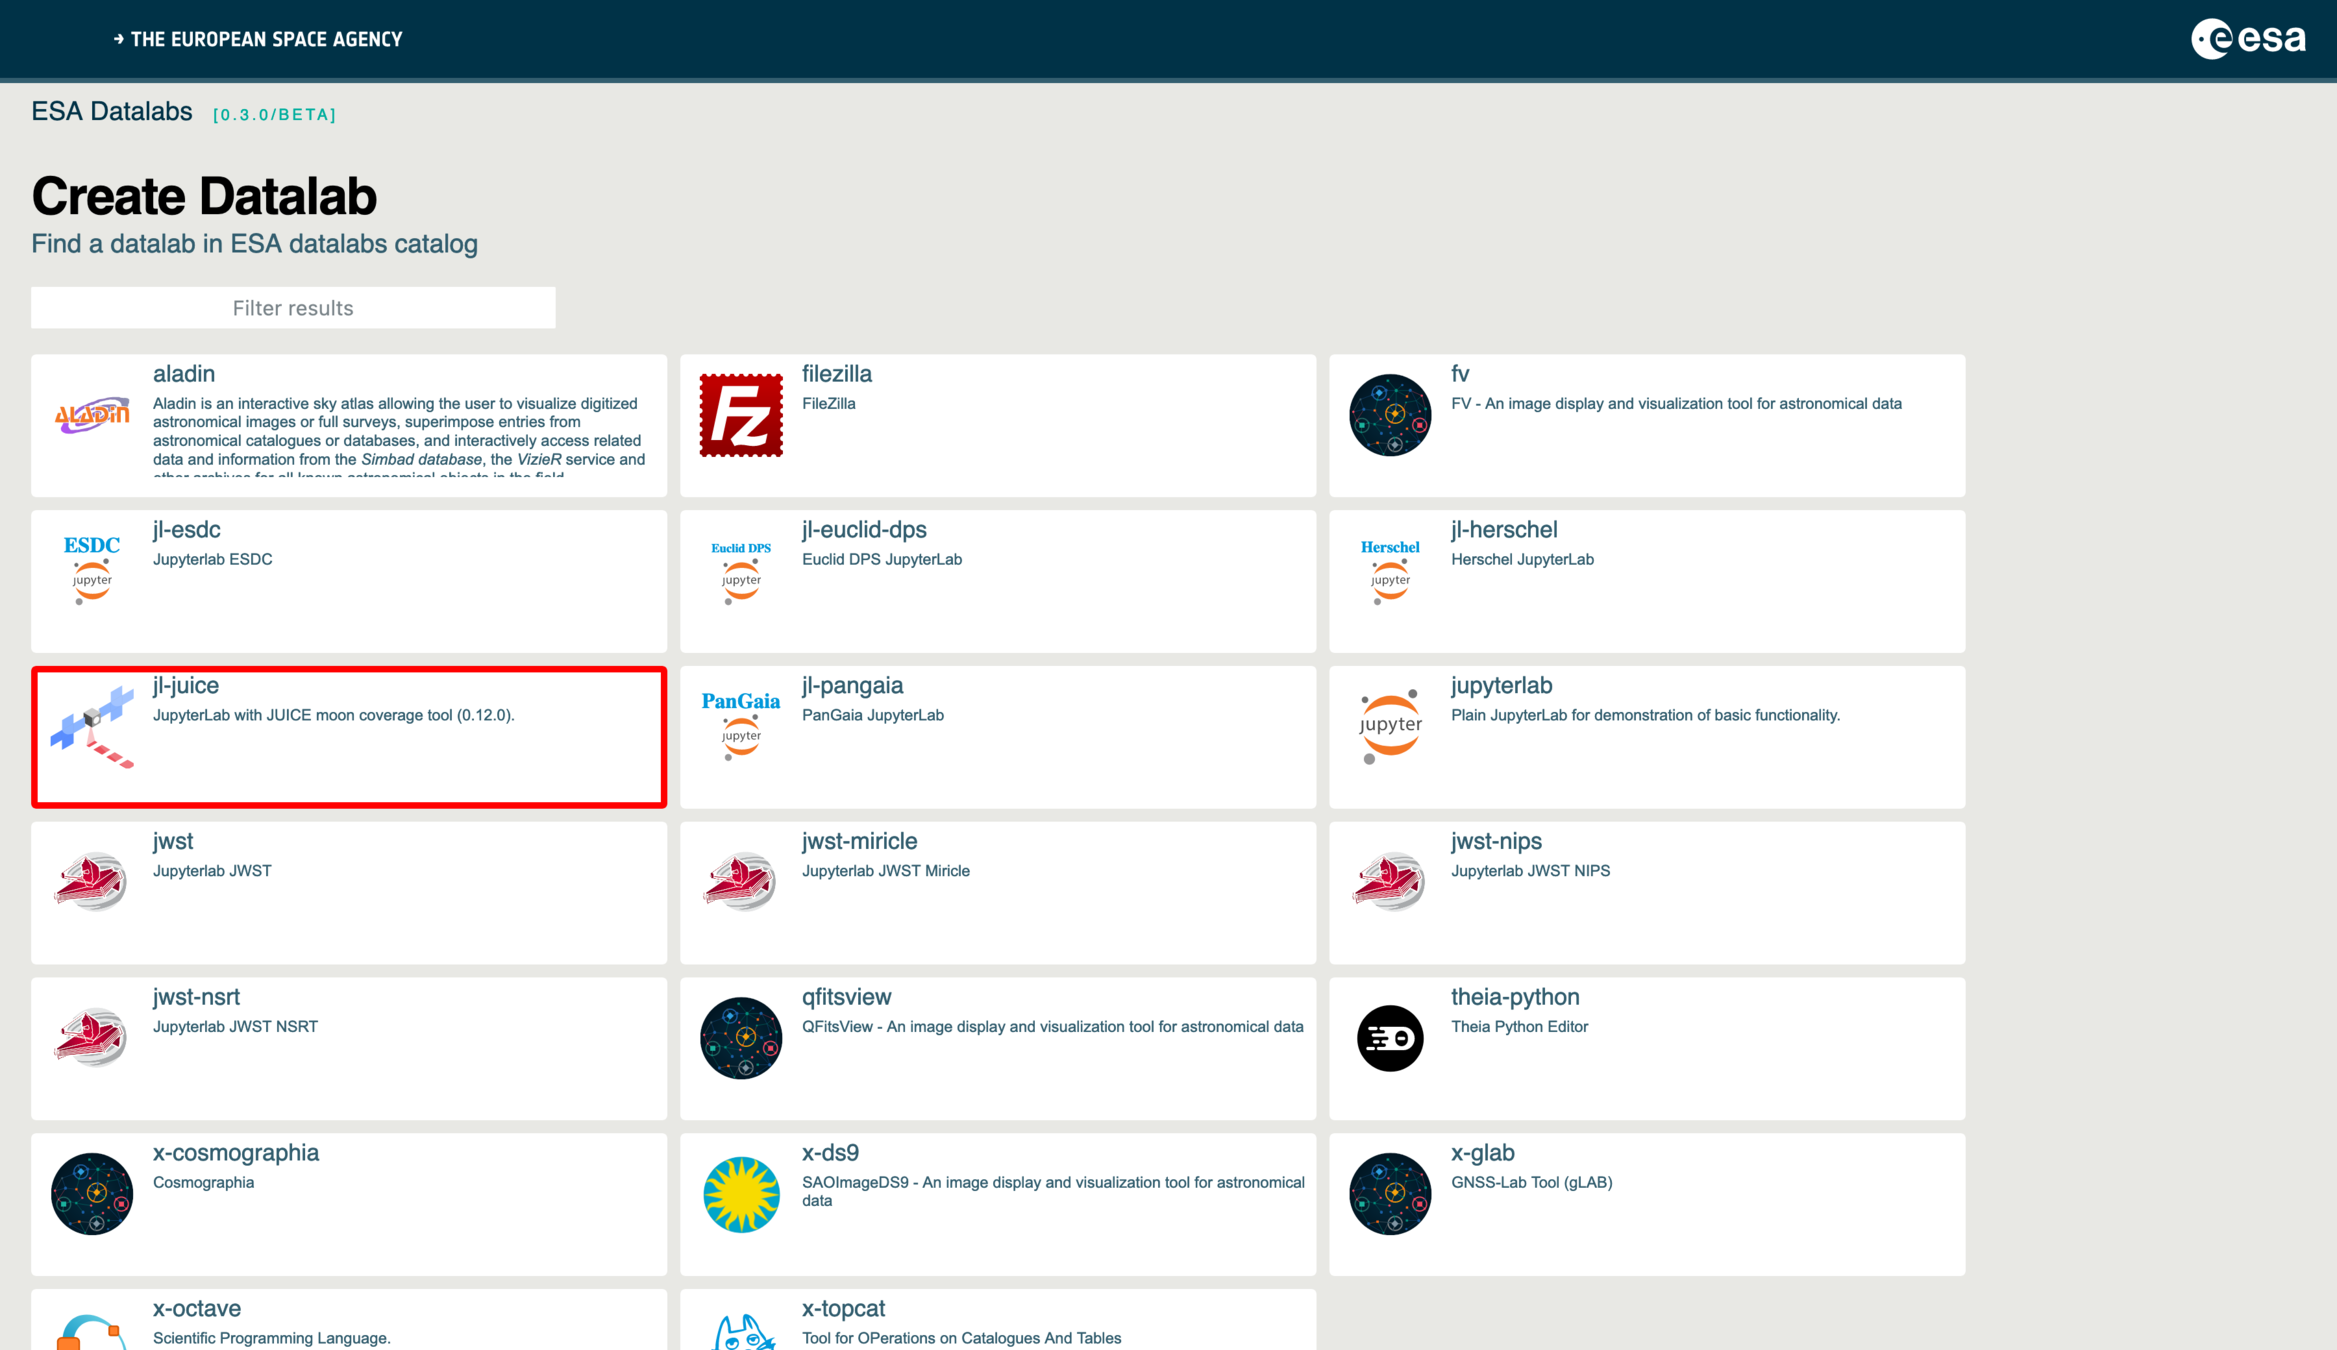Click the esa logo in header
Image resolution: width=2337 pixels, height=1350 pixels.
(x=2248, y=39)
